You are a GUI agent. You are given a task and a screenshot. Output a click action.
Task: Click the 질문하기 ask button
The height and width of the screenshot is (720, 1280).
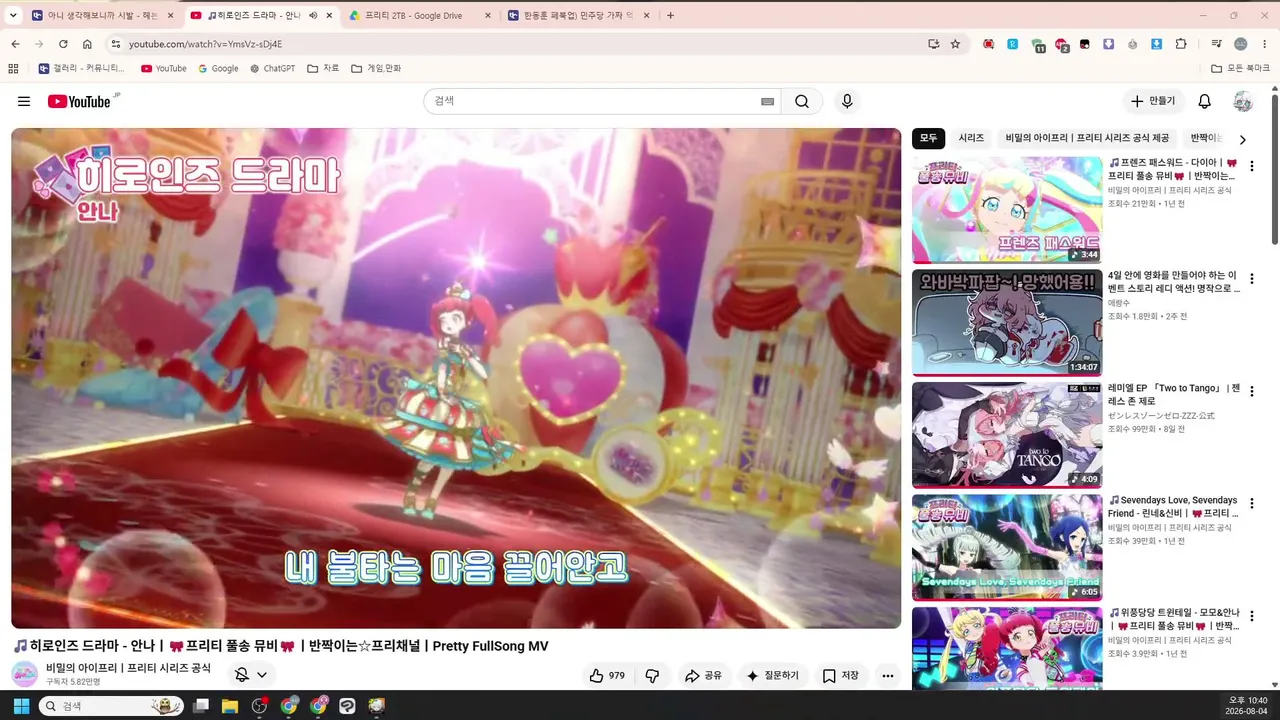[773, 676]
